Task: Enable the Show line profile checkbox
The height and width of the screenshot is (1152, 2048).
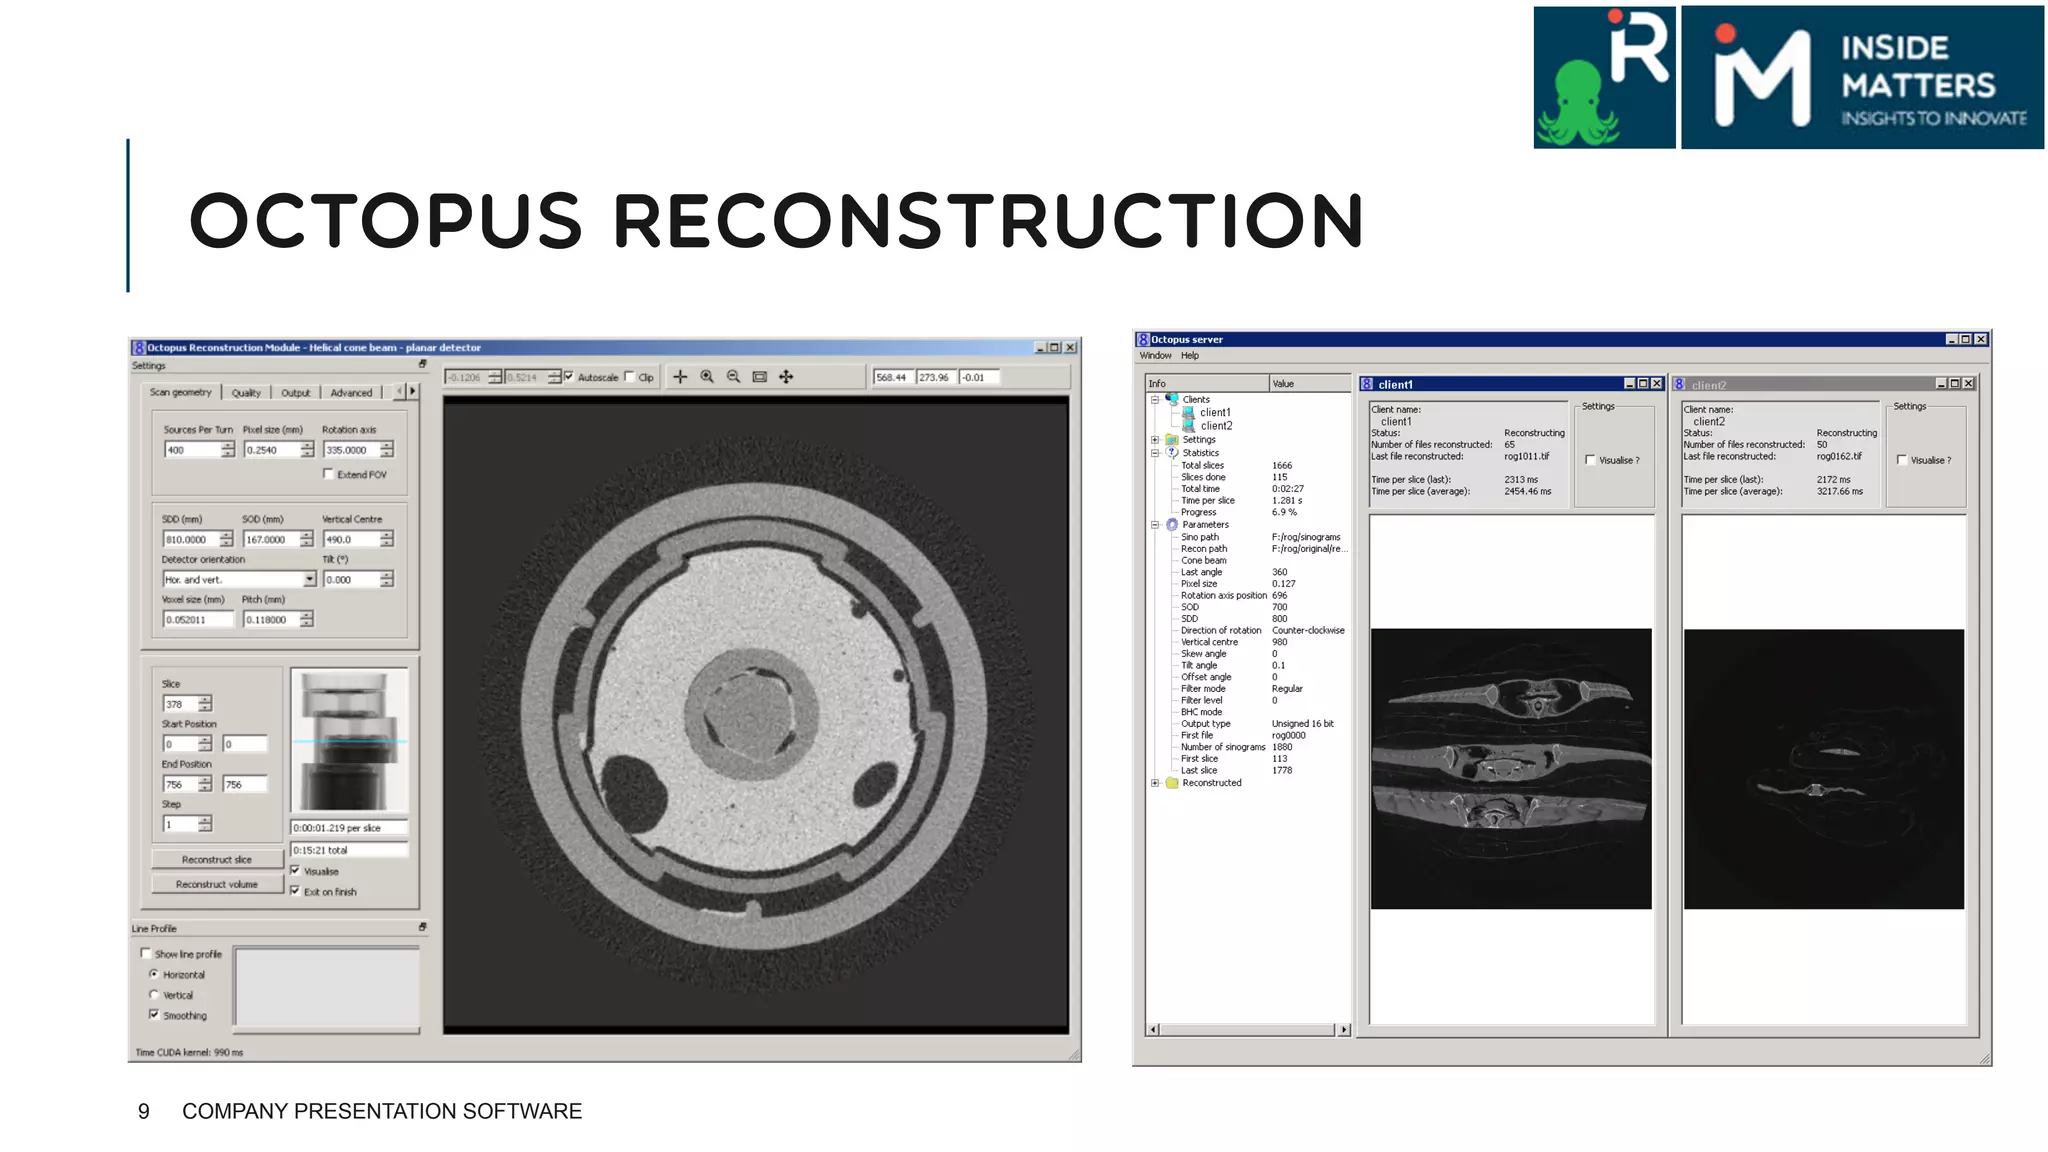Action: pos(146,953)
